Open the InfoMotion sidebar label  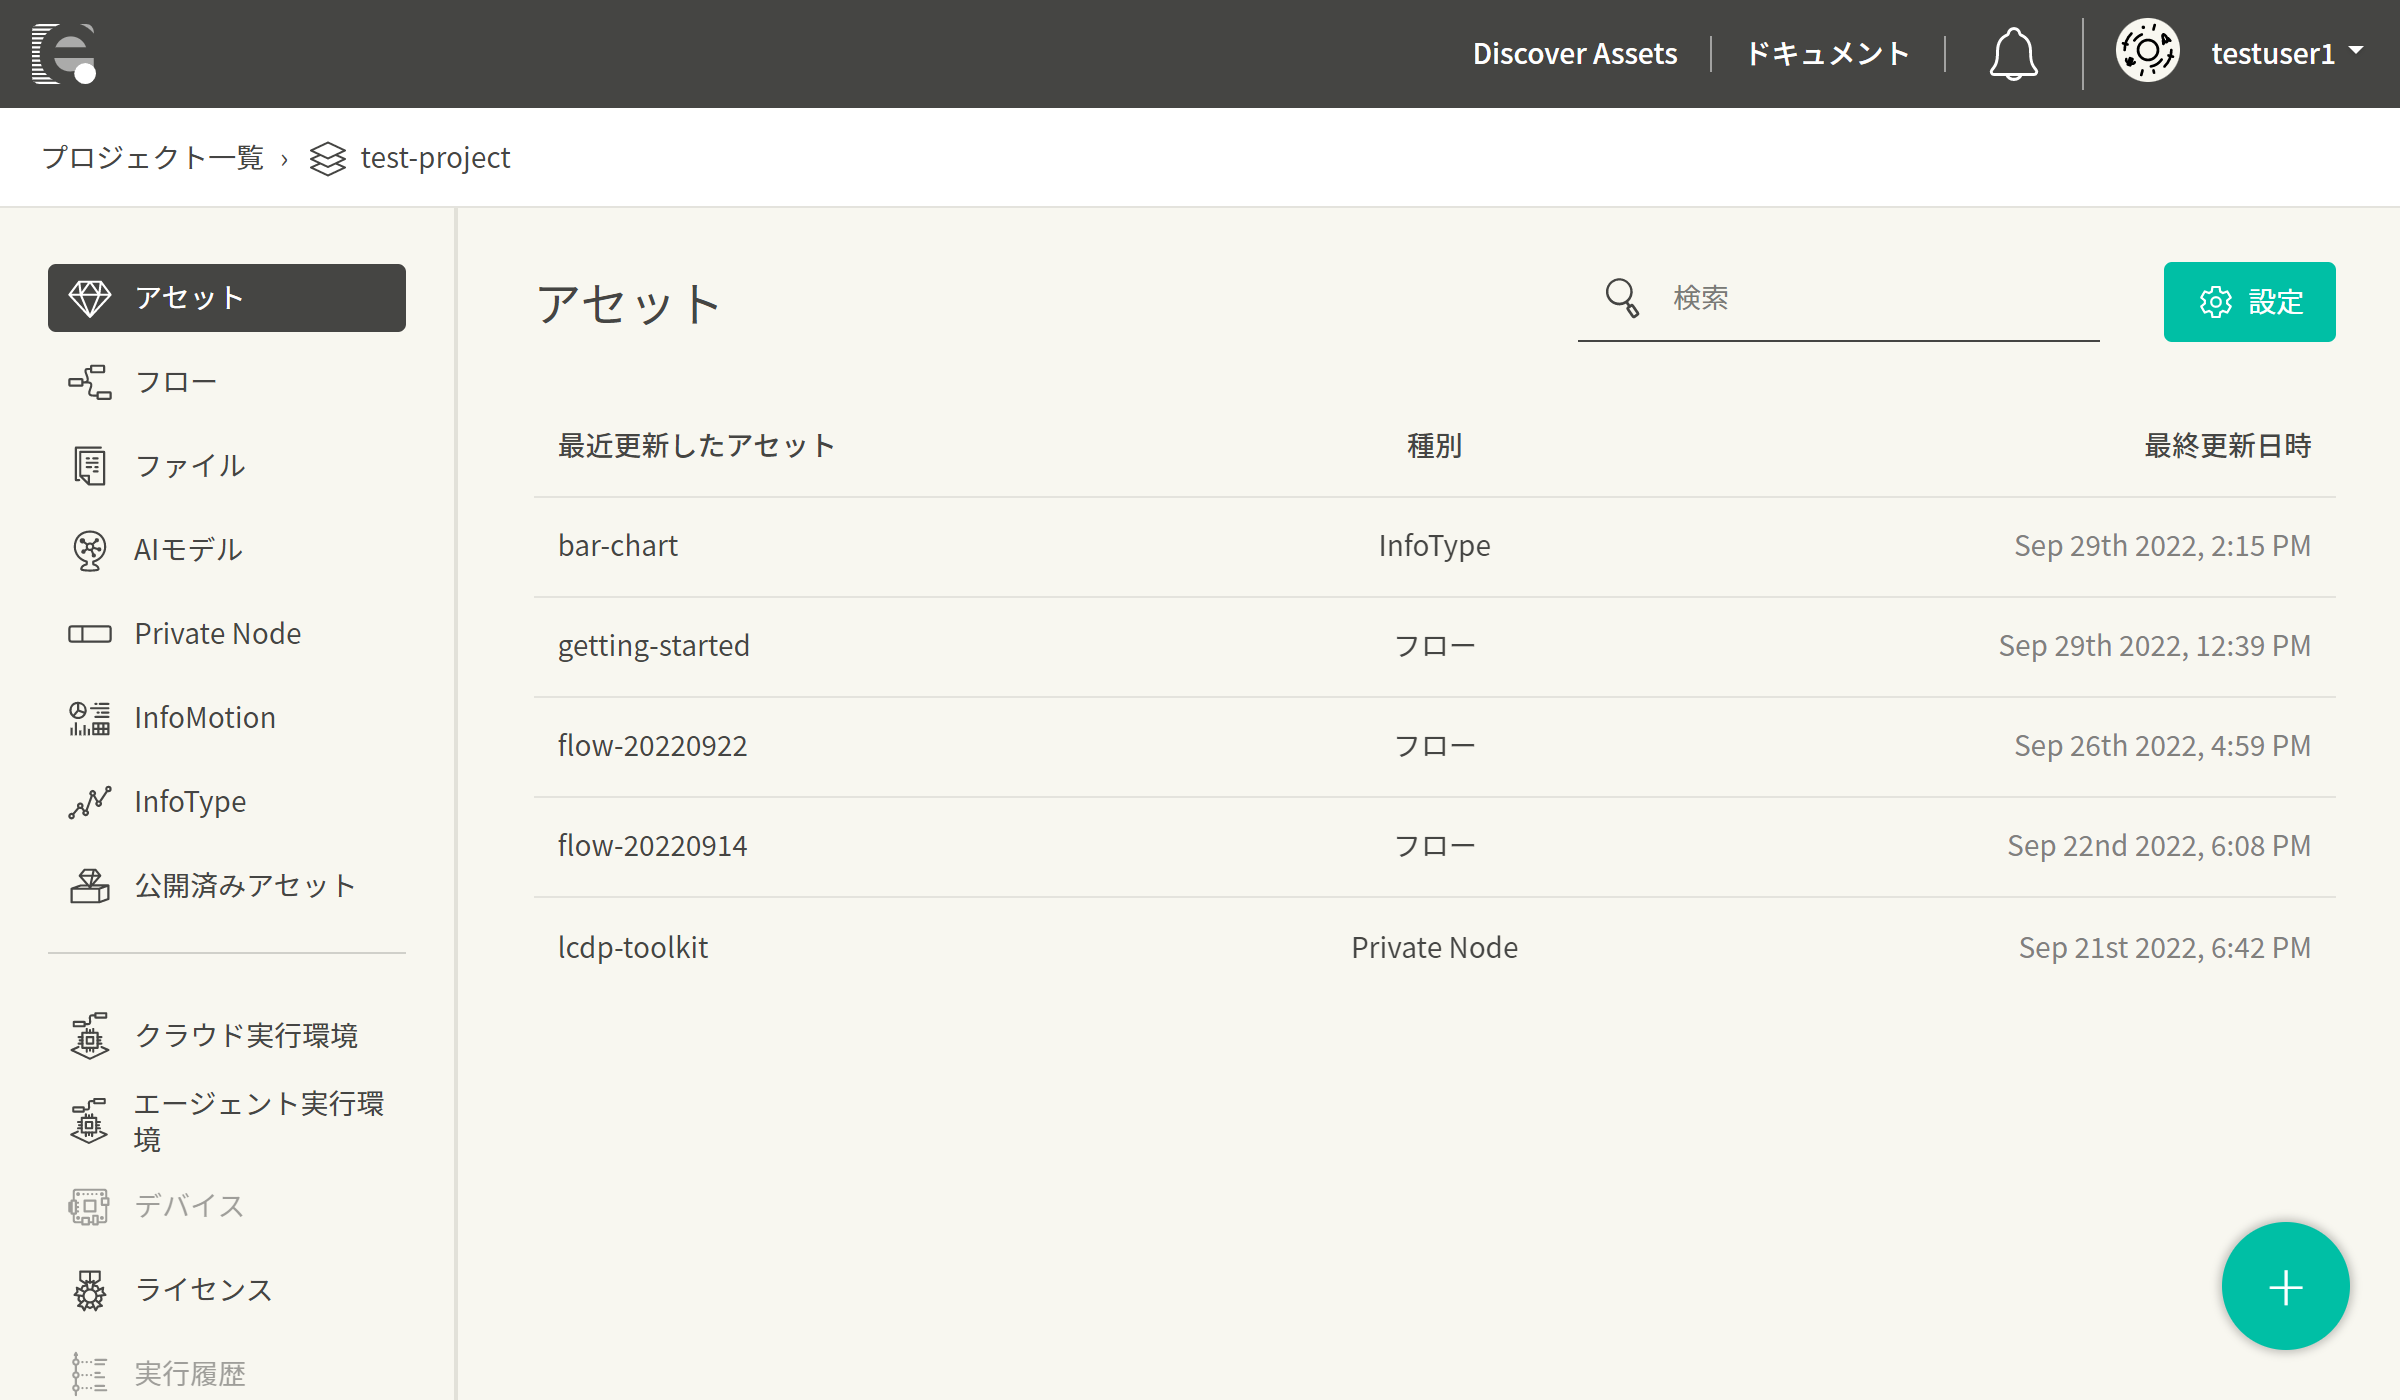click(x=205, y=718)
